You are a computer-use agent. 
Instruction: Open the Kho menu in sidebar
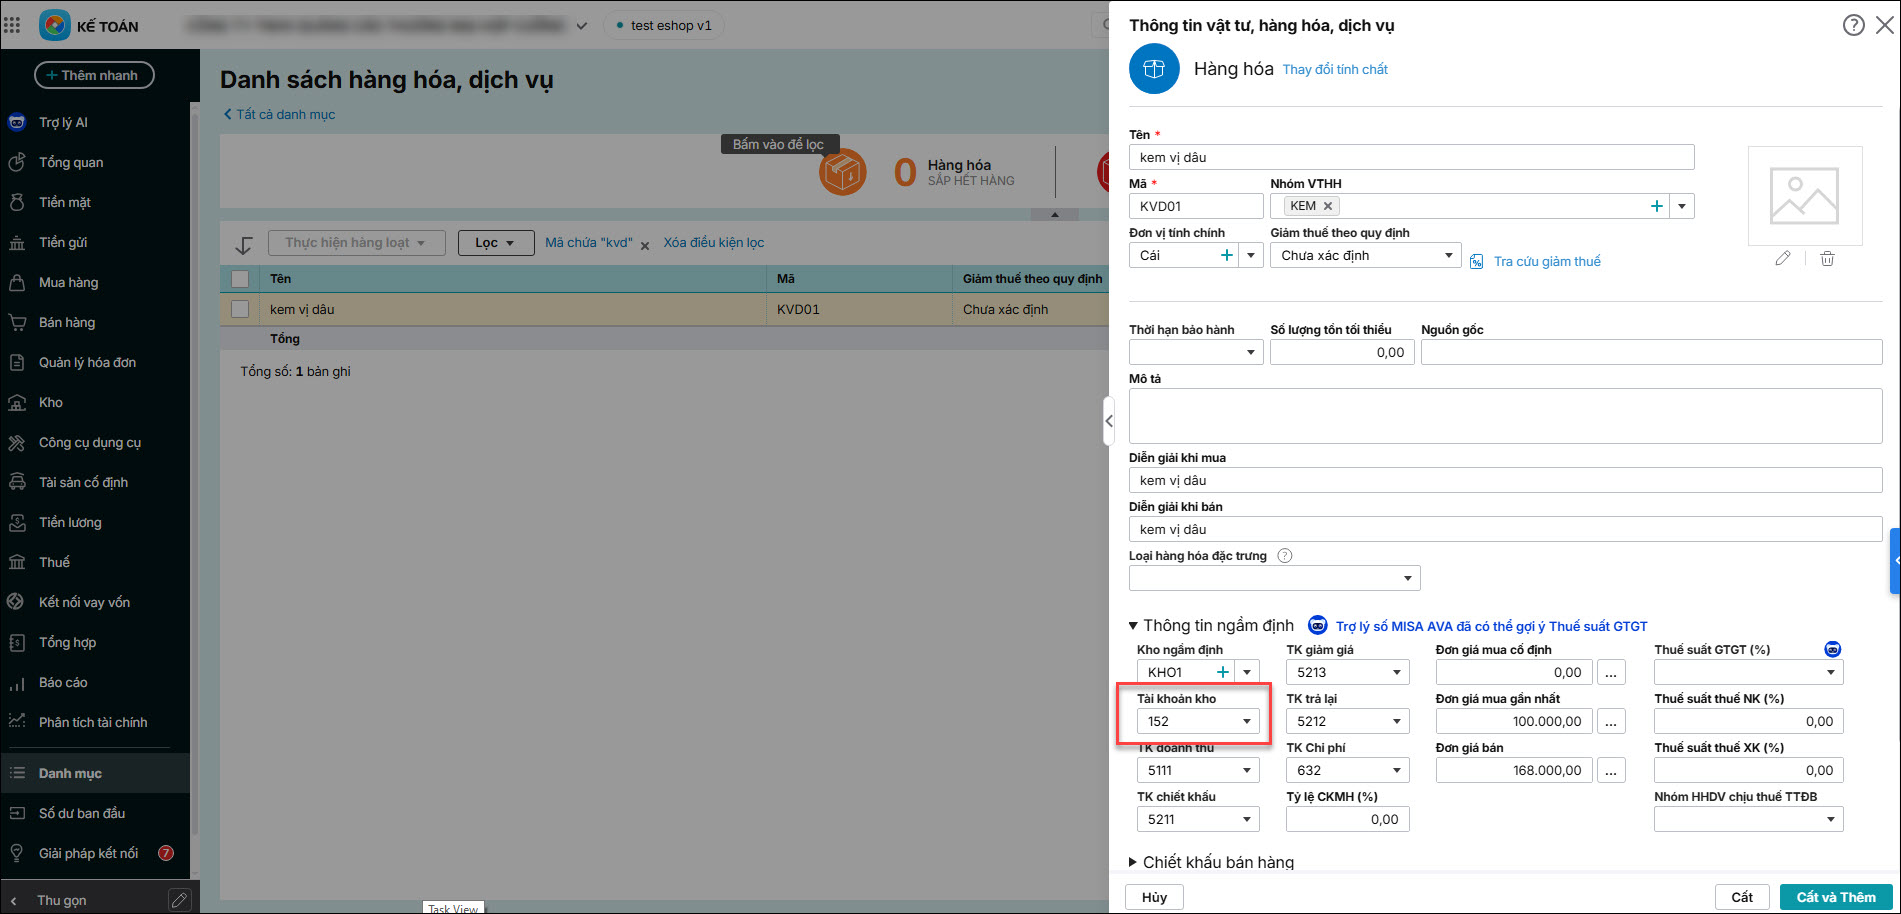pos(51,402)
